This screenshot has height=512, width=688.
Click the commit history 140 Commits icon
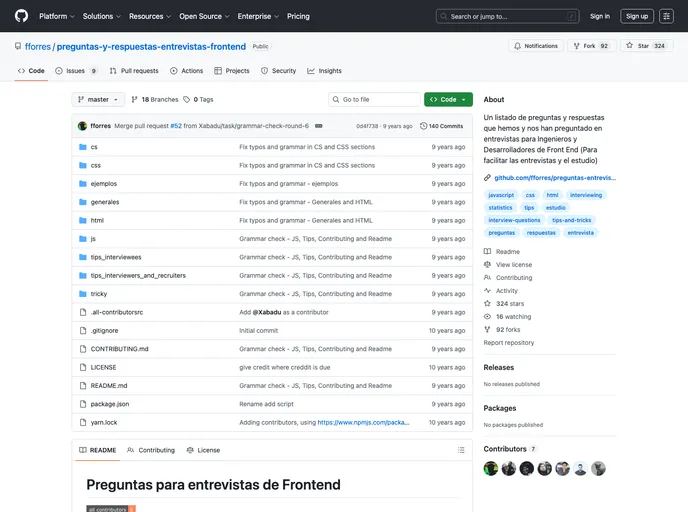coord(424,126)
